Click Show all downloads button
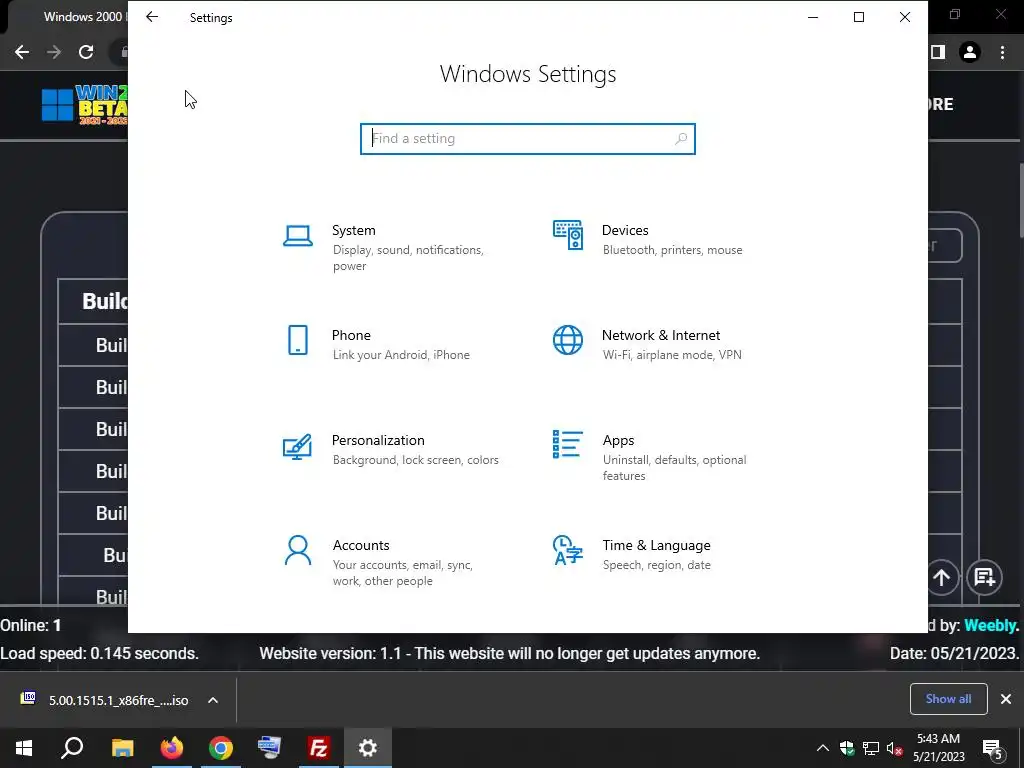This screenshot has width=1024, height=768. [948, 699]
